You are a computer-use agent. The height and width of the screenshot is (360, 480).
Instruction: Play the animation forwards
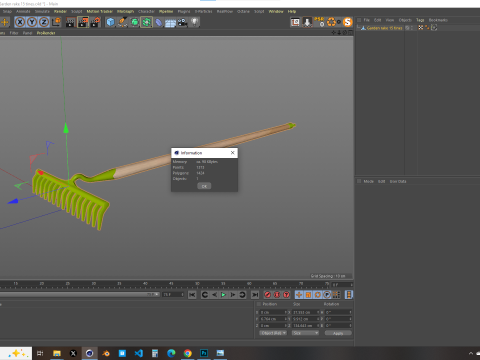click(x=223, y=295)
